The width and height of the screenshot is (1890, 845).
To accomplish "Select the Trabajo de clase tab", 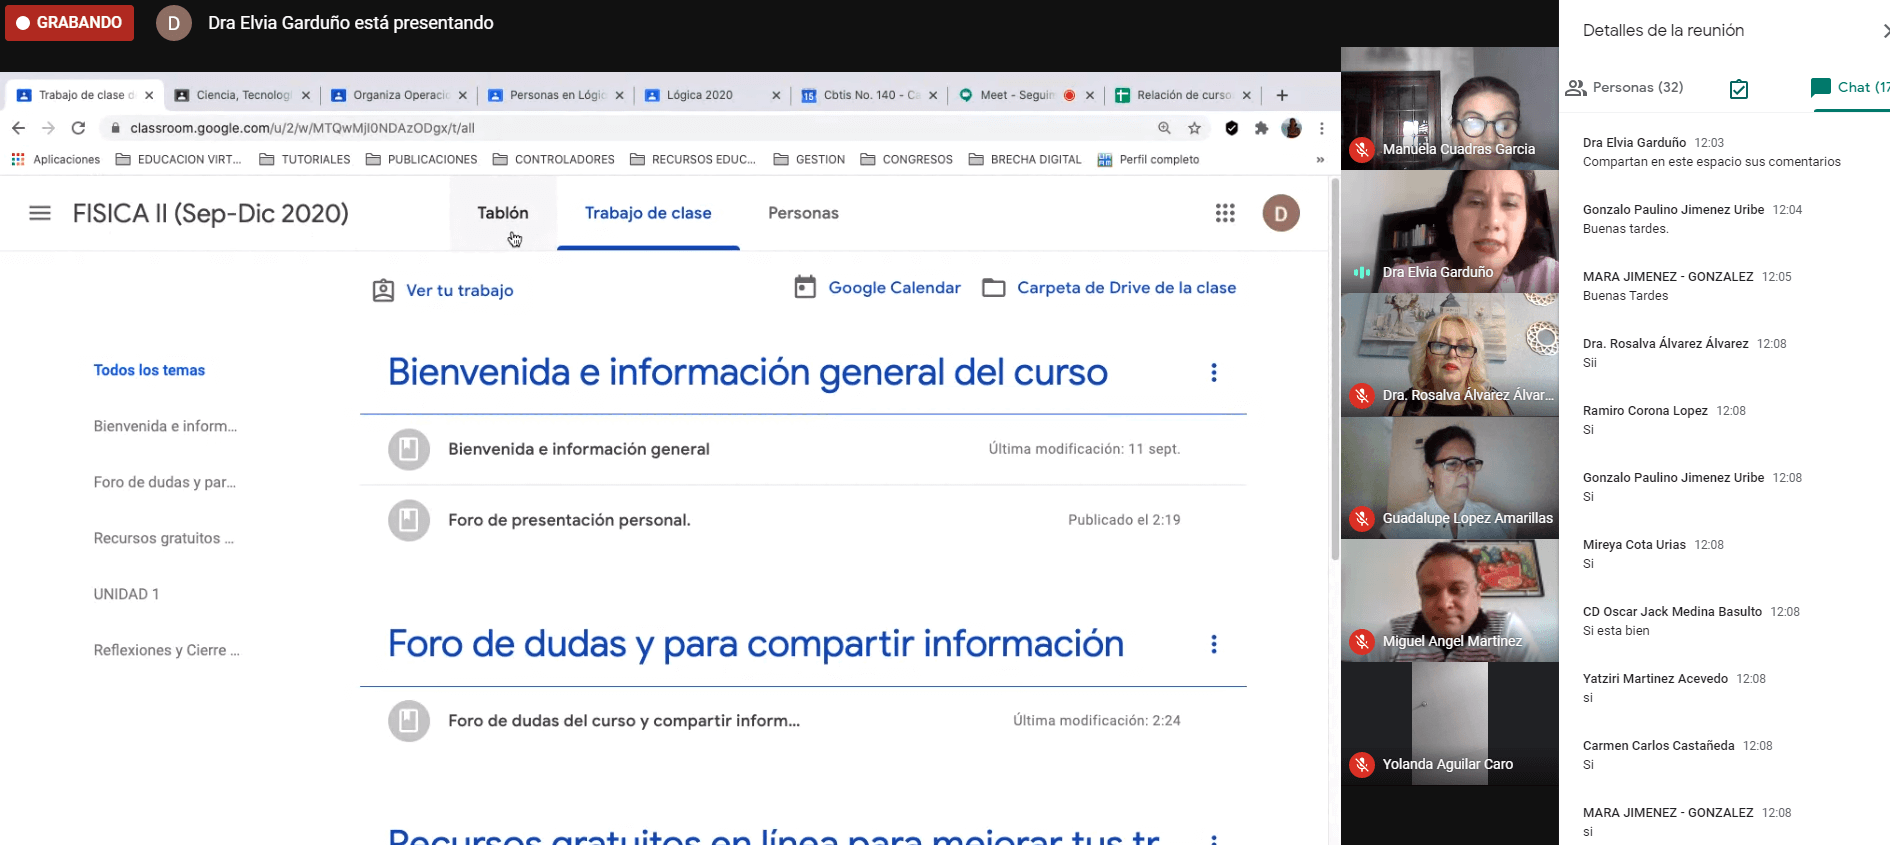I will pos(648,213).
